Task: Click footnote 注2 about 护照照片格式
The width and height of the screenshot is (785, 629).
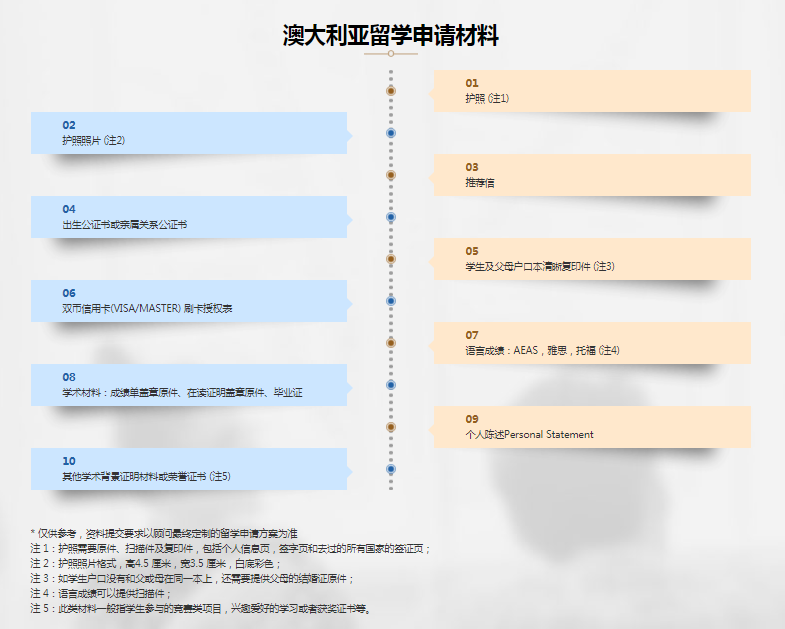Action: pos(156,563)
